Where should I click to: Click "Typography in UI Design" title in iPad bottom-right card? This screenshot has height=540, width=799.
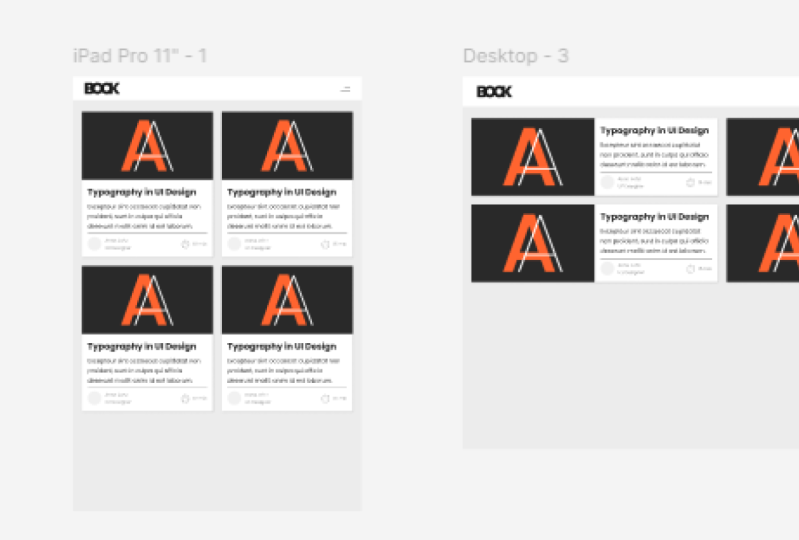point(282,346)
